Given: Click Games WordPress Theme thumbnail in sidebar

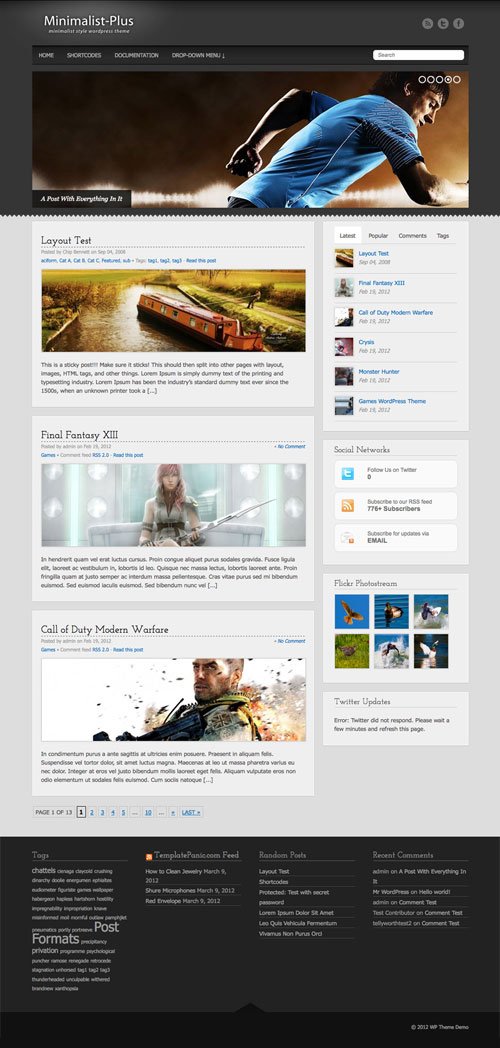Looking at the screenshot, I should [344, 405].
